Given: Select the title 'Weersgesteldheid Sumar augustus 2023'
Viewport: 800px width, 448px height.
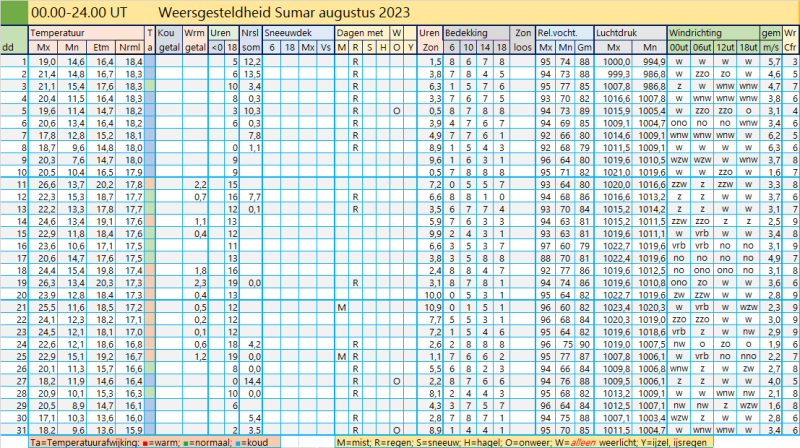Looking at the screenshot, I should (x=284, y=13).
